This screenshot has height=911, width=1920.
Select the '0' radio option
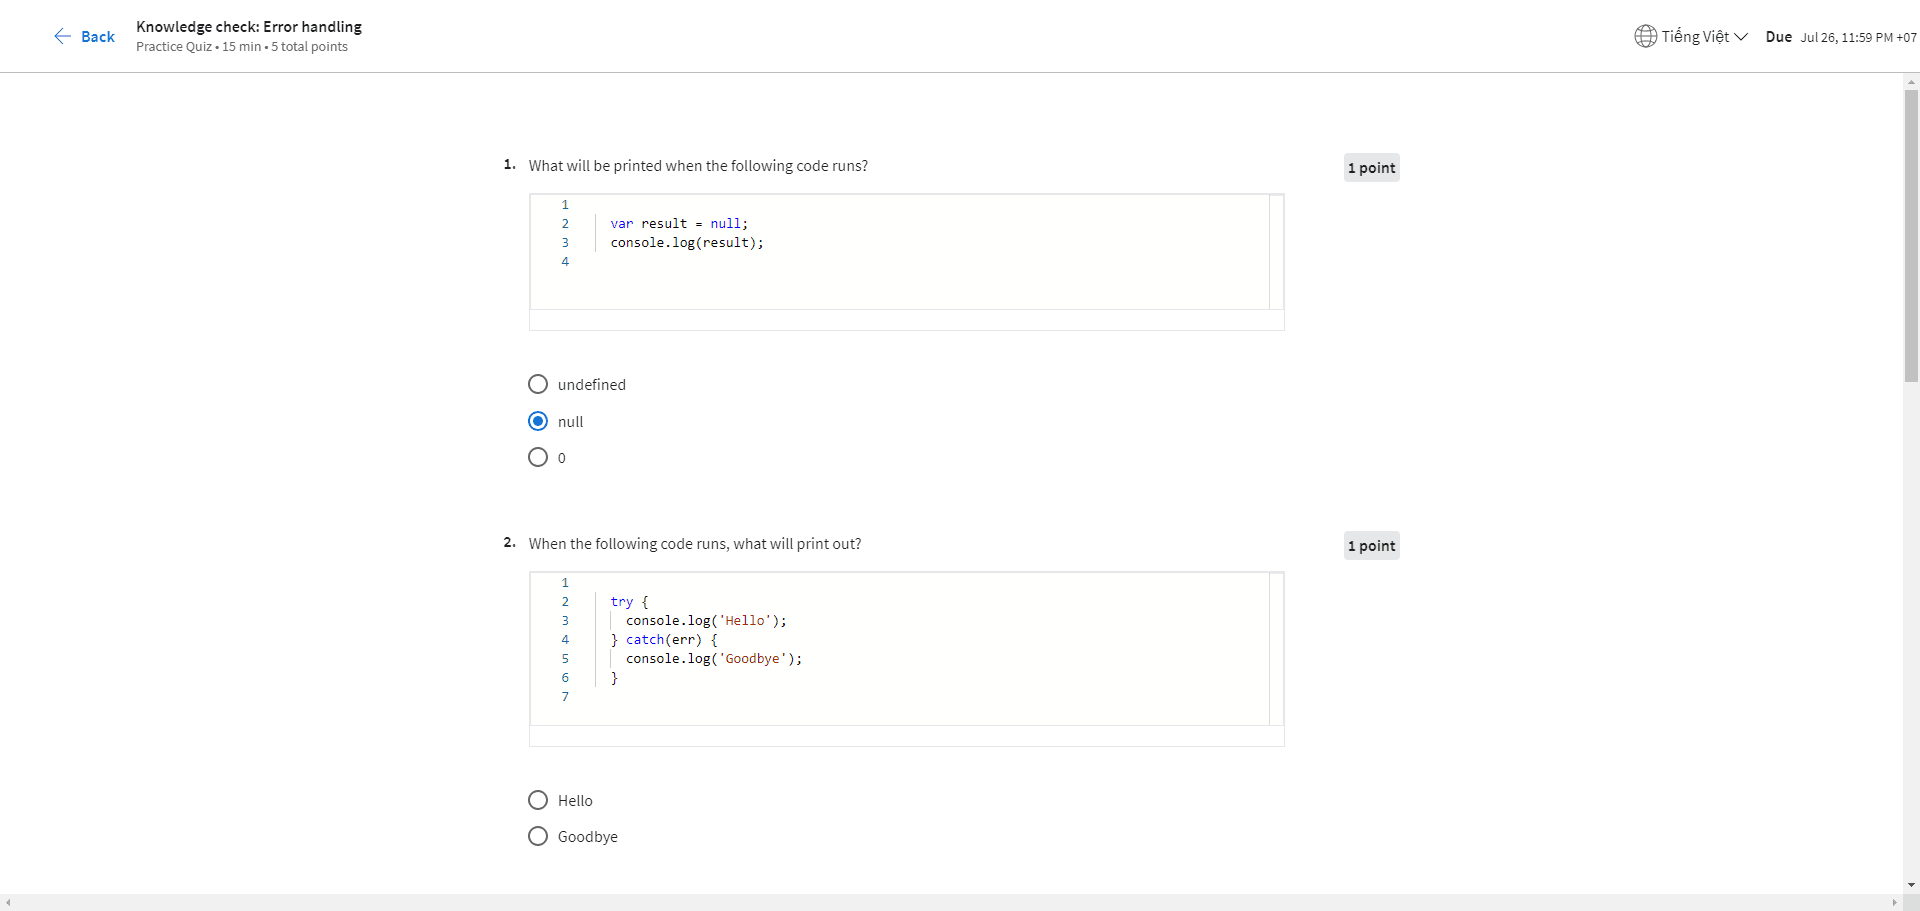click(538, 457)
